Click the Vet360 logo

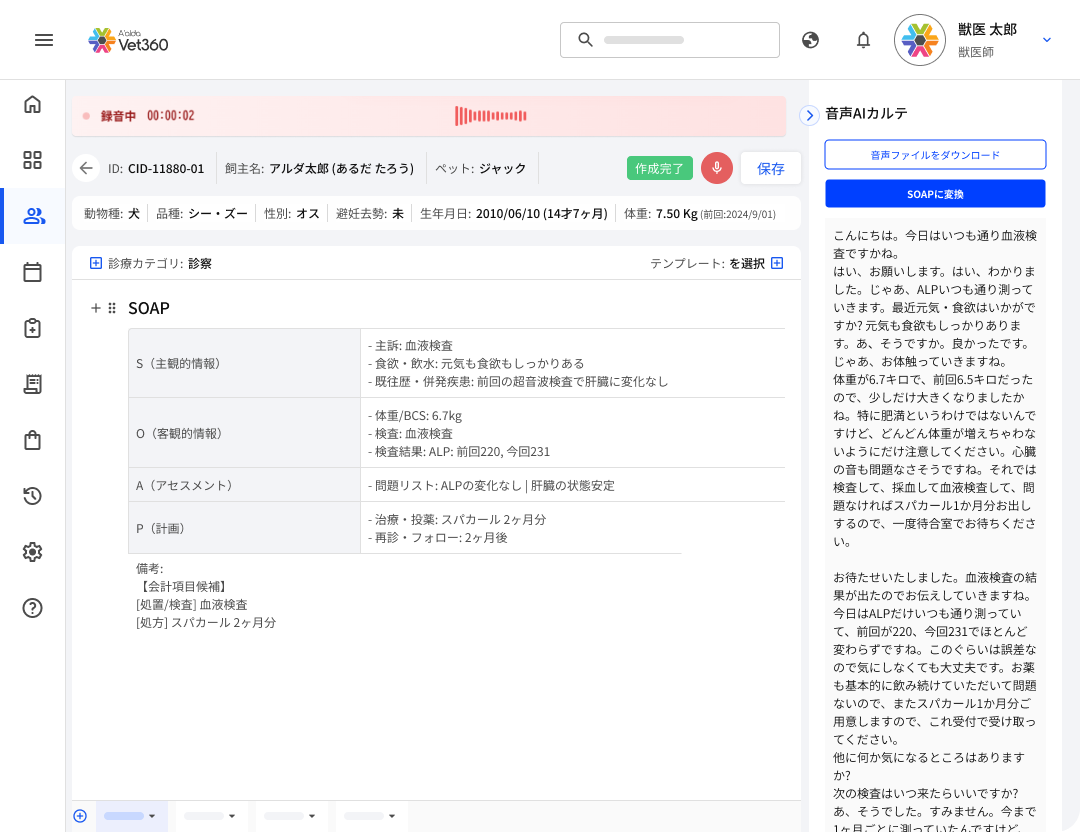(128, 41)
